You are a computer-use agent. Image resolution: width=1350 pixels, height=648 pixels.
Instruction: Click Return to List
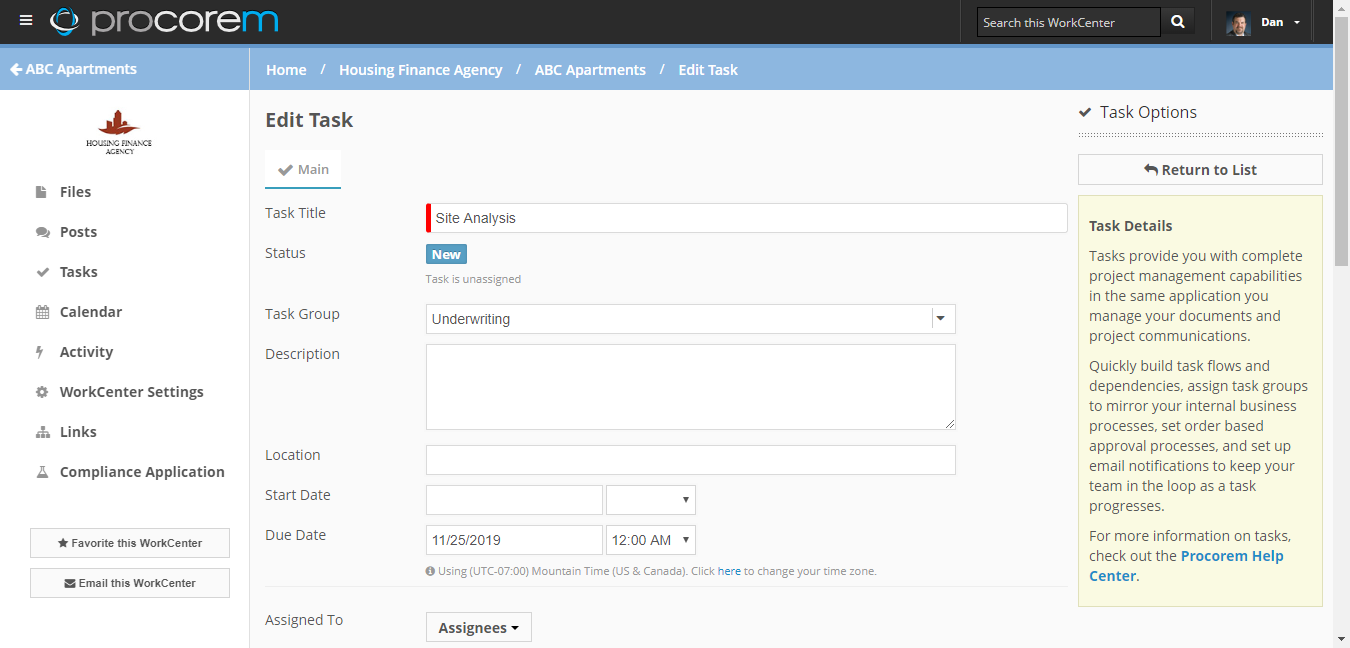click(x=1199, y=169)
